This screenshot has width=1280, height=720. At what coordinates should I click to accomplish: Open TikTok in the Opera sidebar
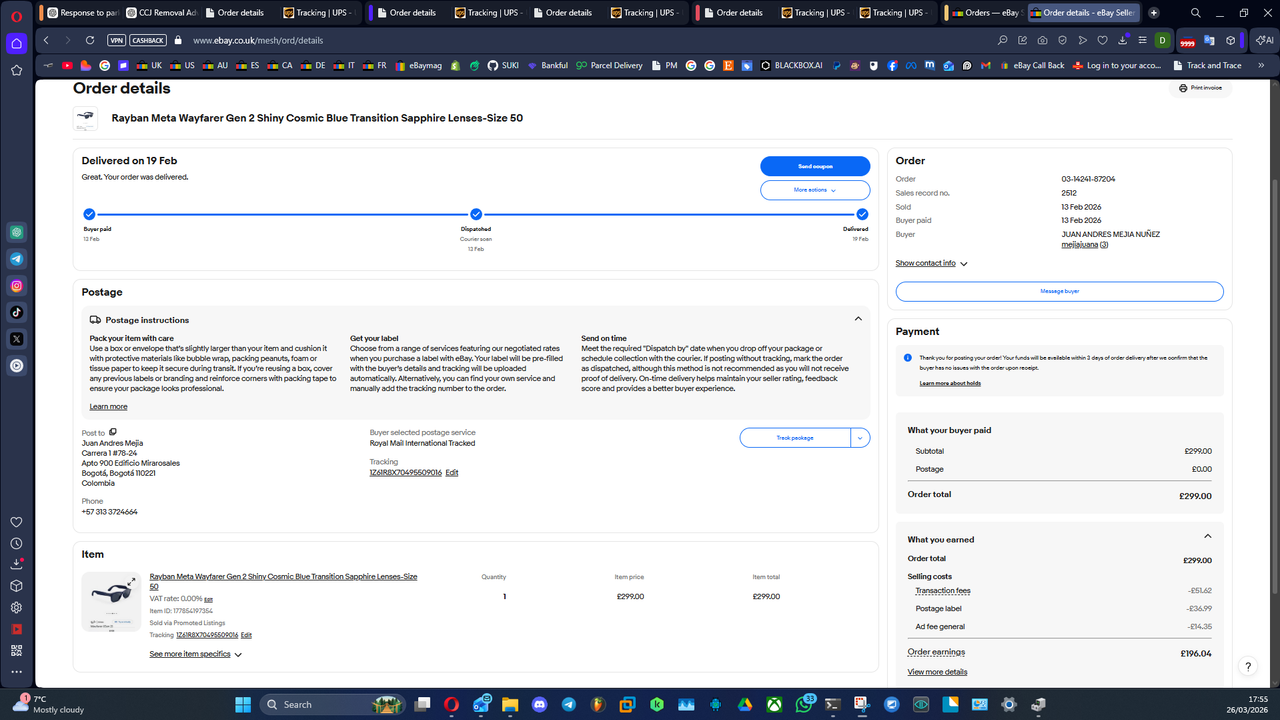click(17, 312)
